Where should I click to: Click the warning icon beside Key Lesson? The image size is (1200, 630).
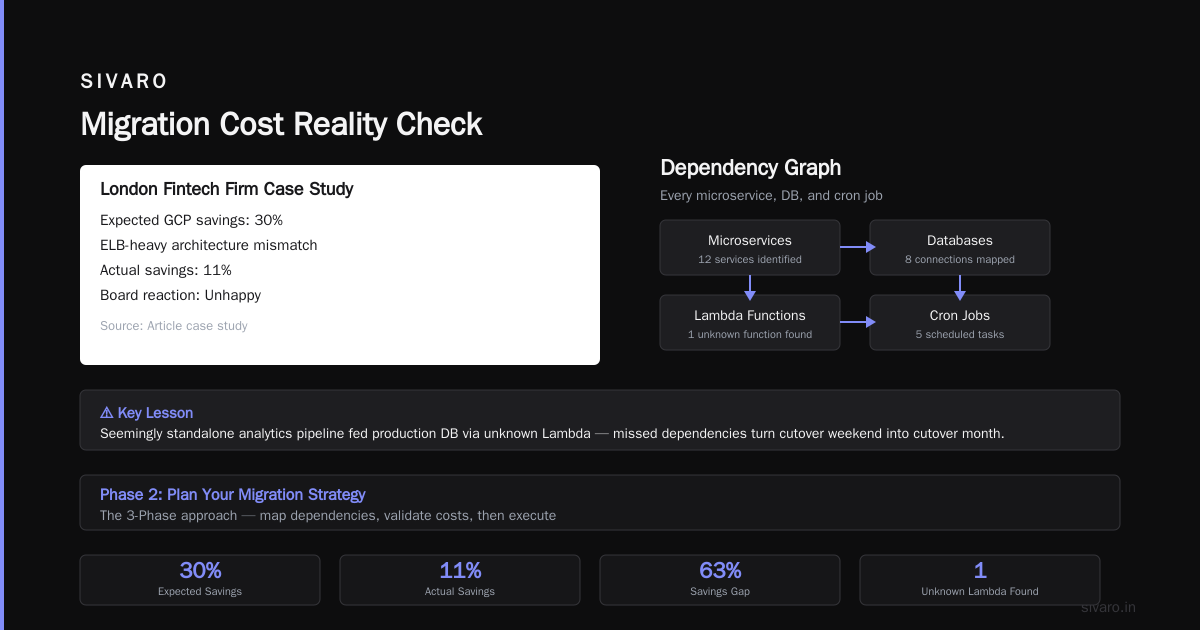point(107,413)
